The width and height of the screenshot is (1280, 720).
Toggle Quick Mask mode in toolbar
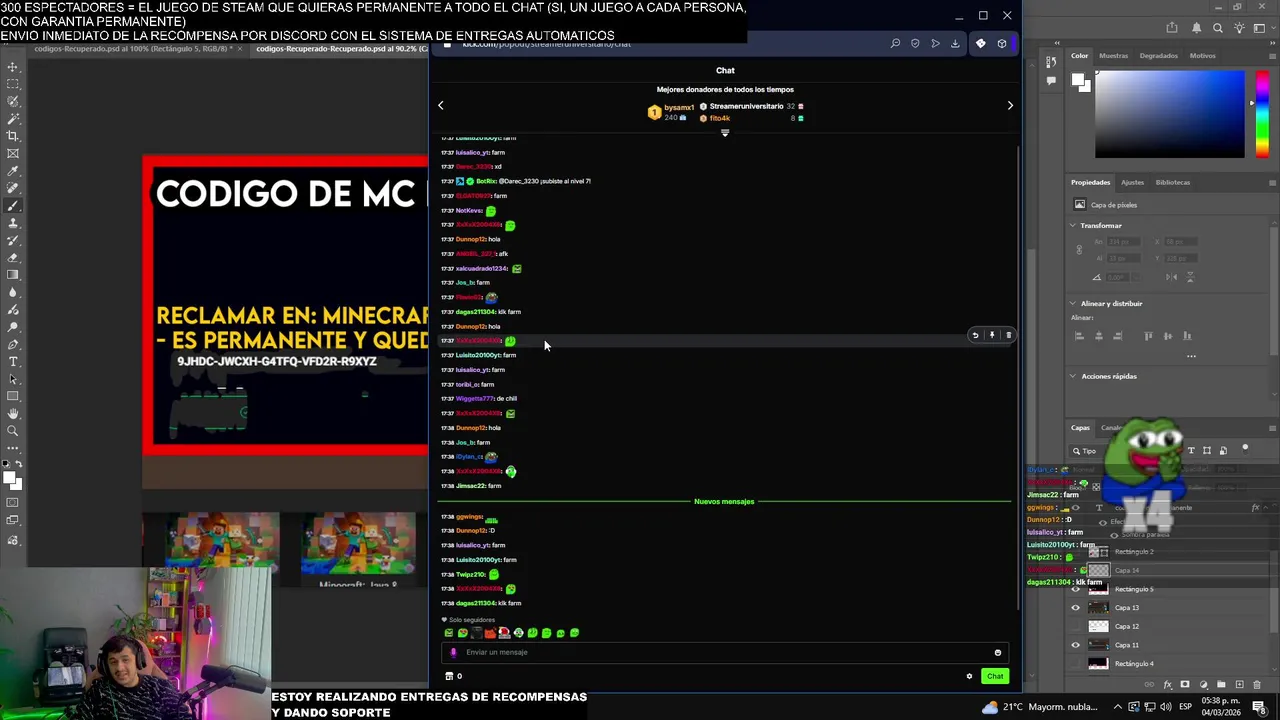pyautogui.click(x=13, y=502)
